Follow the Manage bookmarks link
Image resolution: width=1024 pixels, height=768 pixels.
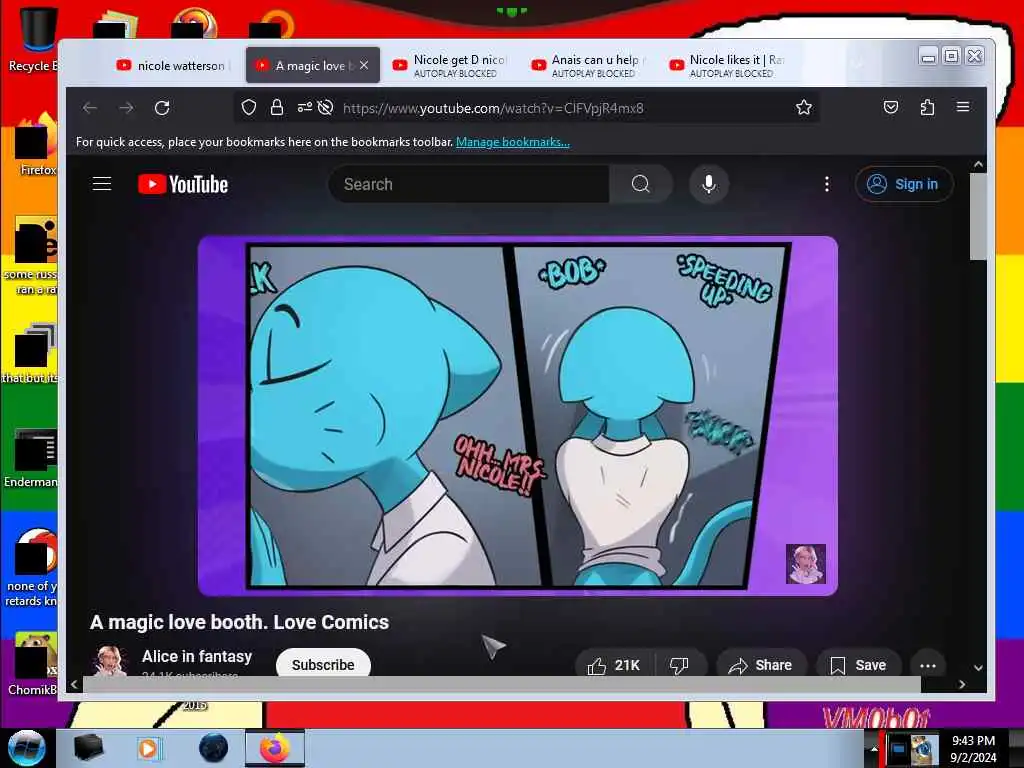513,142
